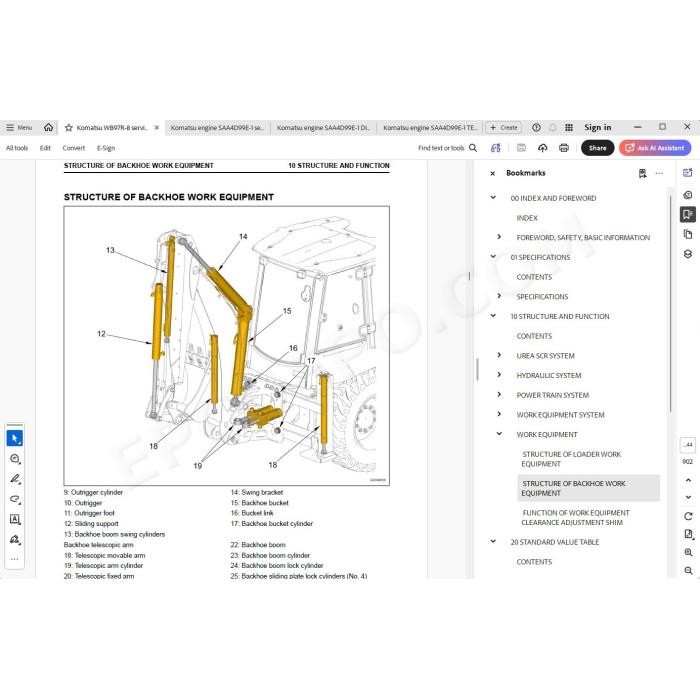Open STRUCTURE OF LOADER WORK EQUIPMENT bookmark

pyautogui.click(x=571, y=459)
